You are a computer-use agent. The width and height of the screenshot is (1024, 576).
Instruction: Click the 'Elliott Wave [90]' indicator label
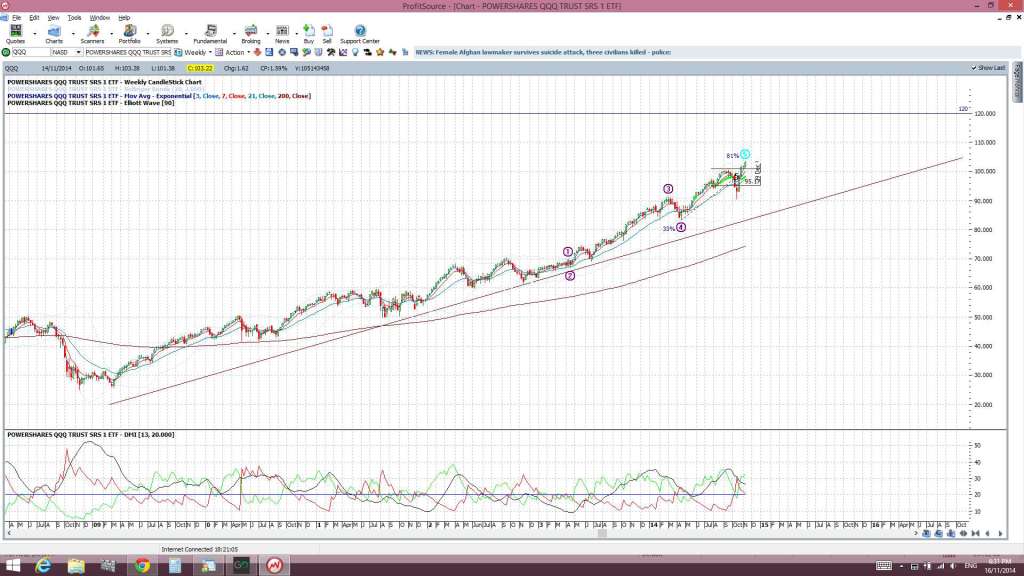coord(91,103)
